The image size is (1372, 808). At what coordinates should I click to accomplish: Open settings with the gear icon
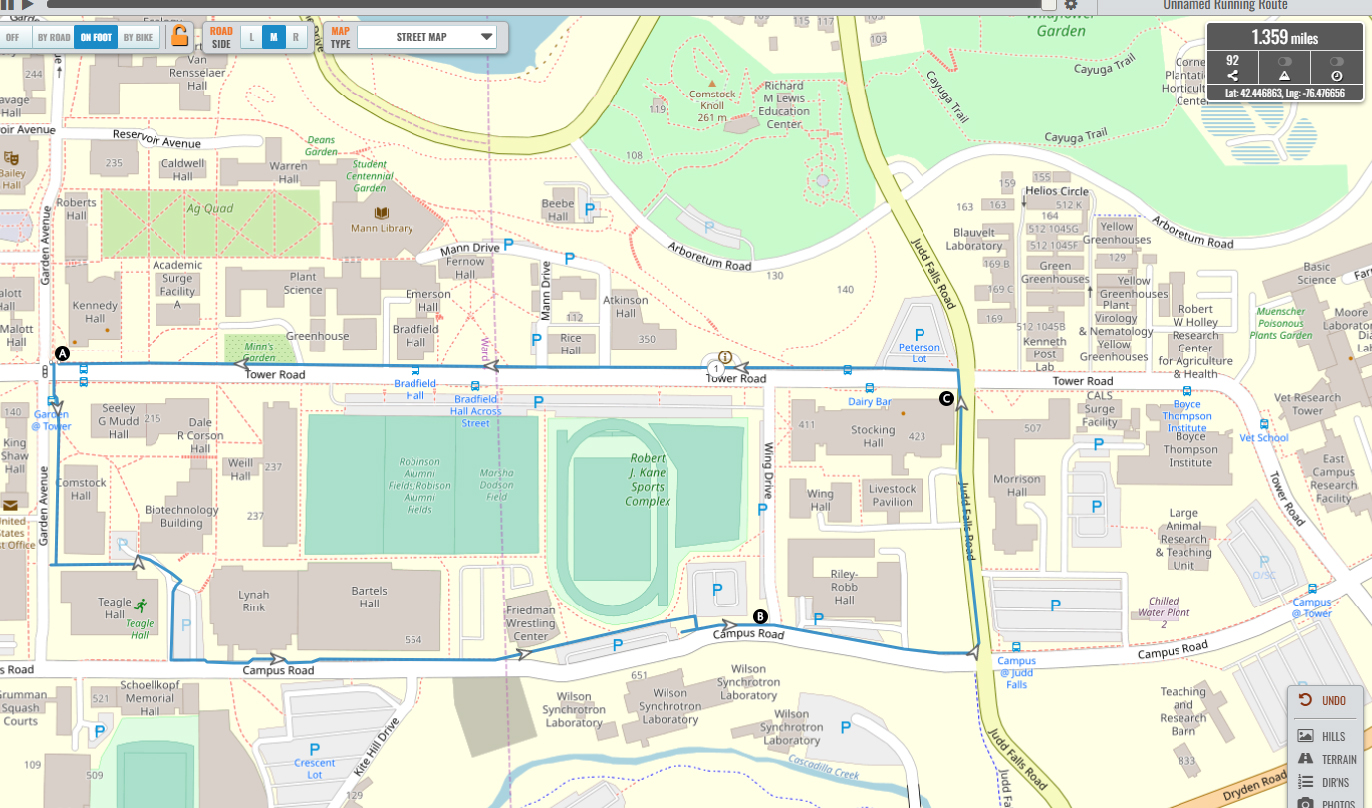pyautogui.click(x=1070, y=5)
